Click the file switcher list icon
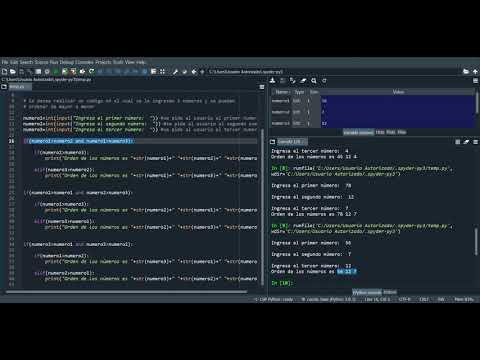Image resolution: width=480 pixels, height=360 pixels. [38, 72]
